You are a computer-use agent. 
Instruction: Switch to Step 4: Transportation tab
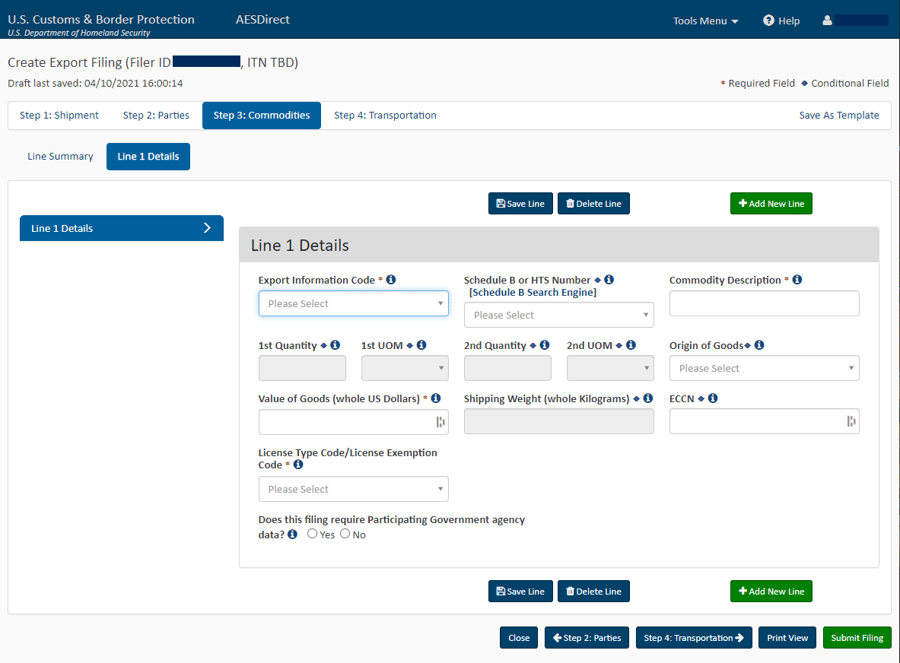tap(385, 115)
